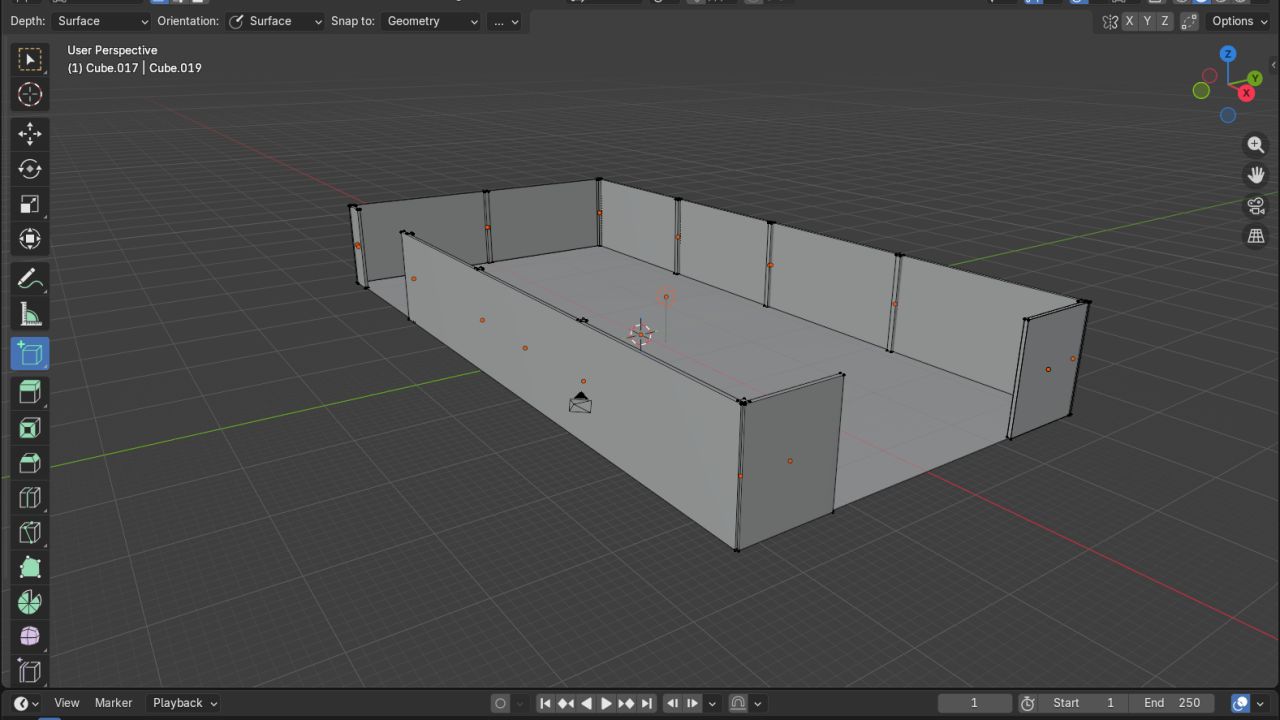Viewport: 1280px width, 720px height.
Task: Activate the 3D Cursor tool
Action: point(30,95)
